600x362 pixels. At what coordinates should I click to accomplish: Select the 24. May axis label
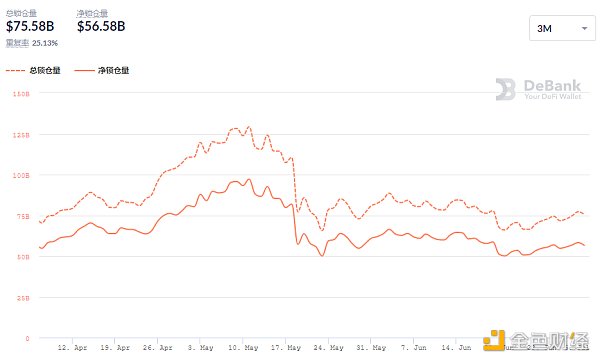tap(328, 348)
